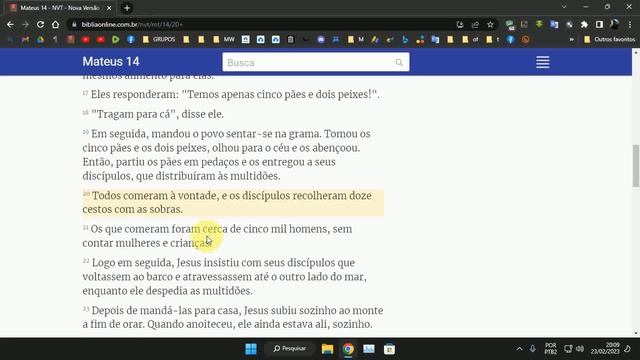The image size is (640, 360).
Task: View site security lock info
Action: coord(74,24)
